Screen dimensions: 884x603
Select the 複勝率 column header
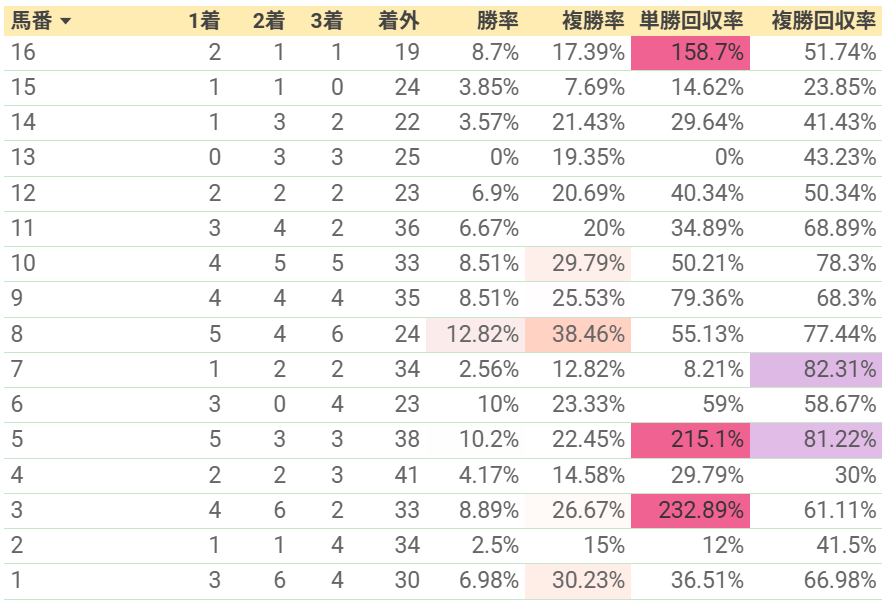(x=593, y=21)
